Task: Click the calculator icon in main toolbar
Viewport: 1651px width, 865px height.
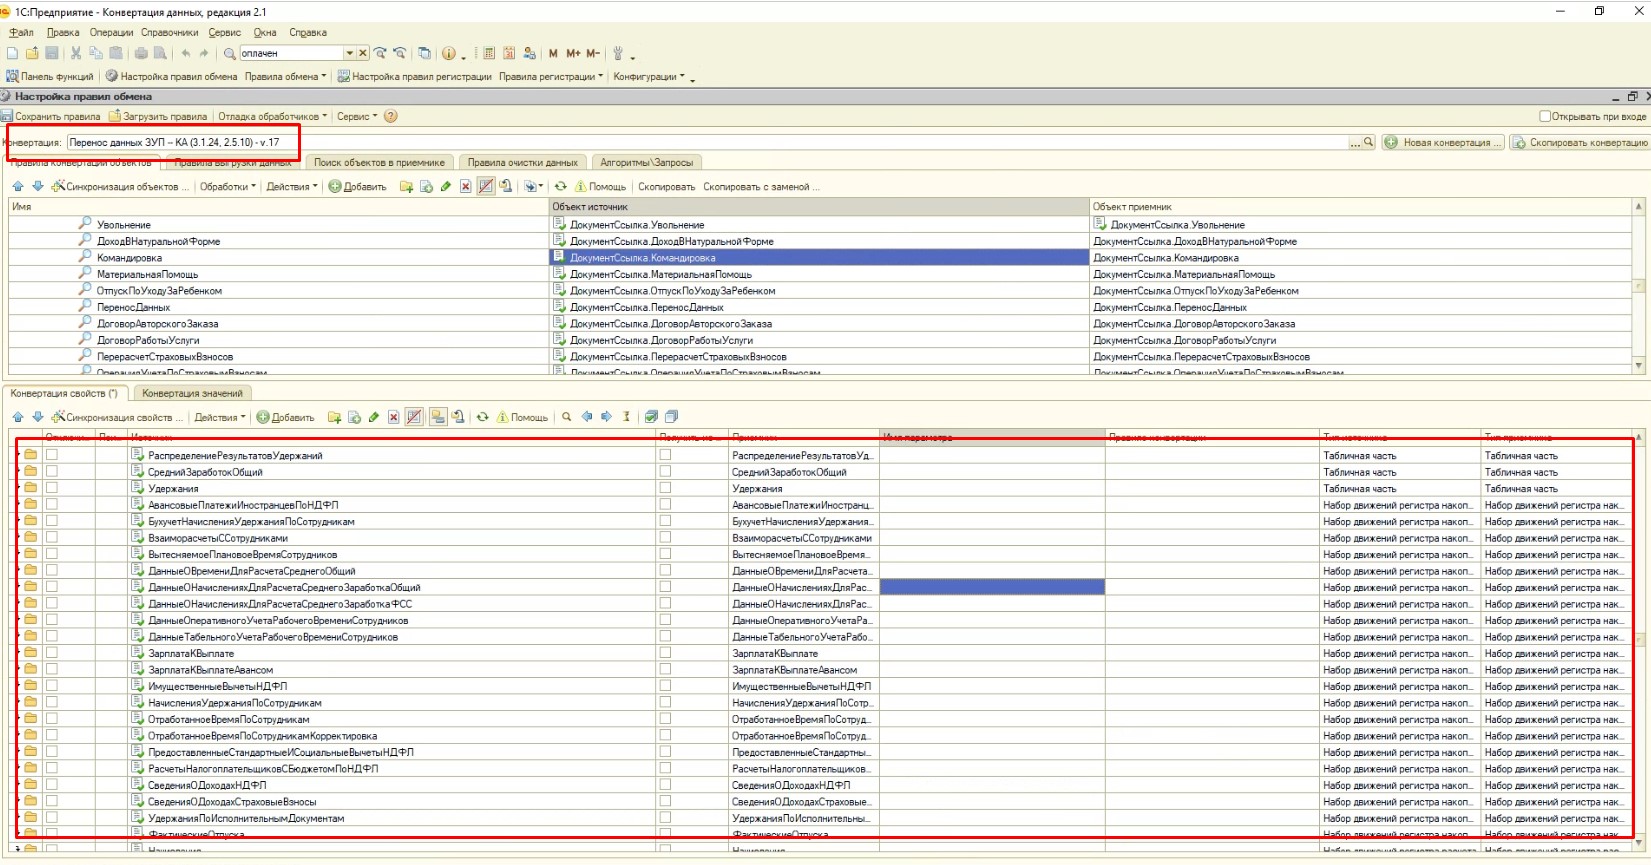Action: pos(489,53)
